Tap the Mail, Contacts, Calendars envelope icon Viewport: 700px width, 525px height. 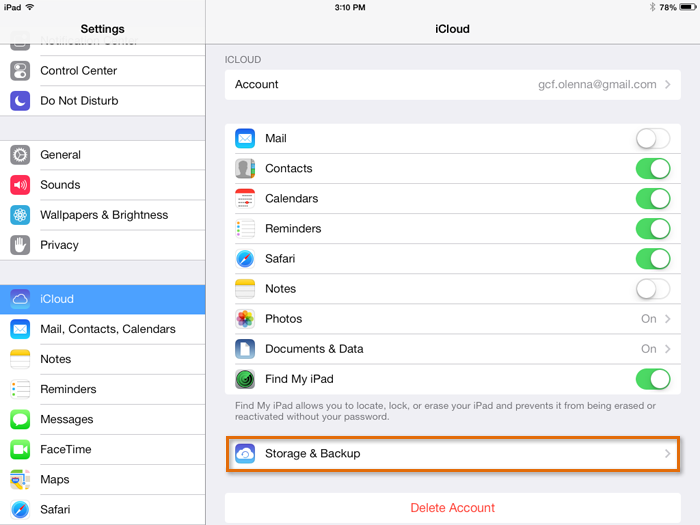tap(20, 329)
